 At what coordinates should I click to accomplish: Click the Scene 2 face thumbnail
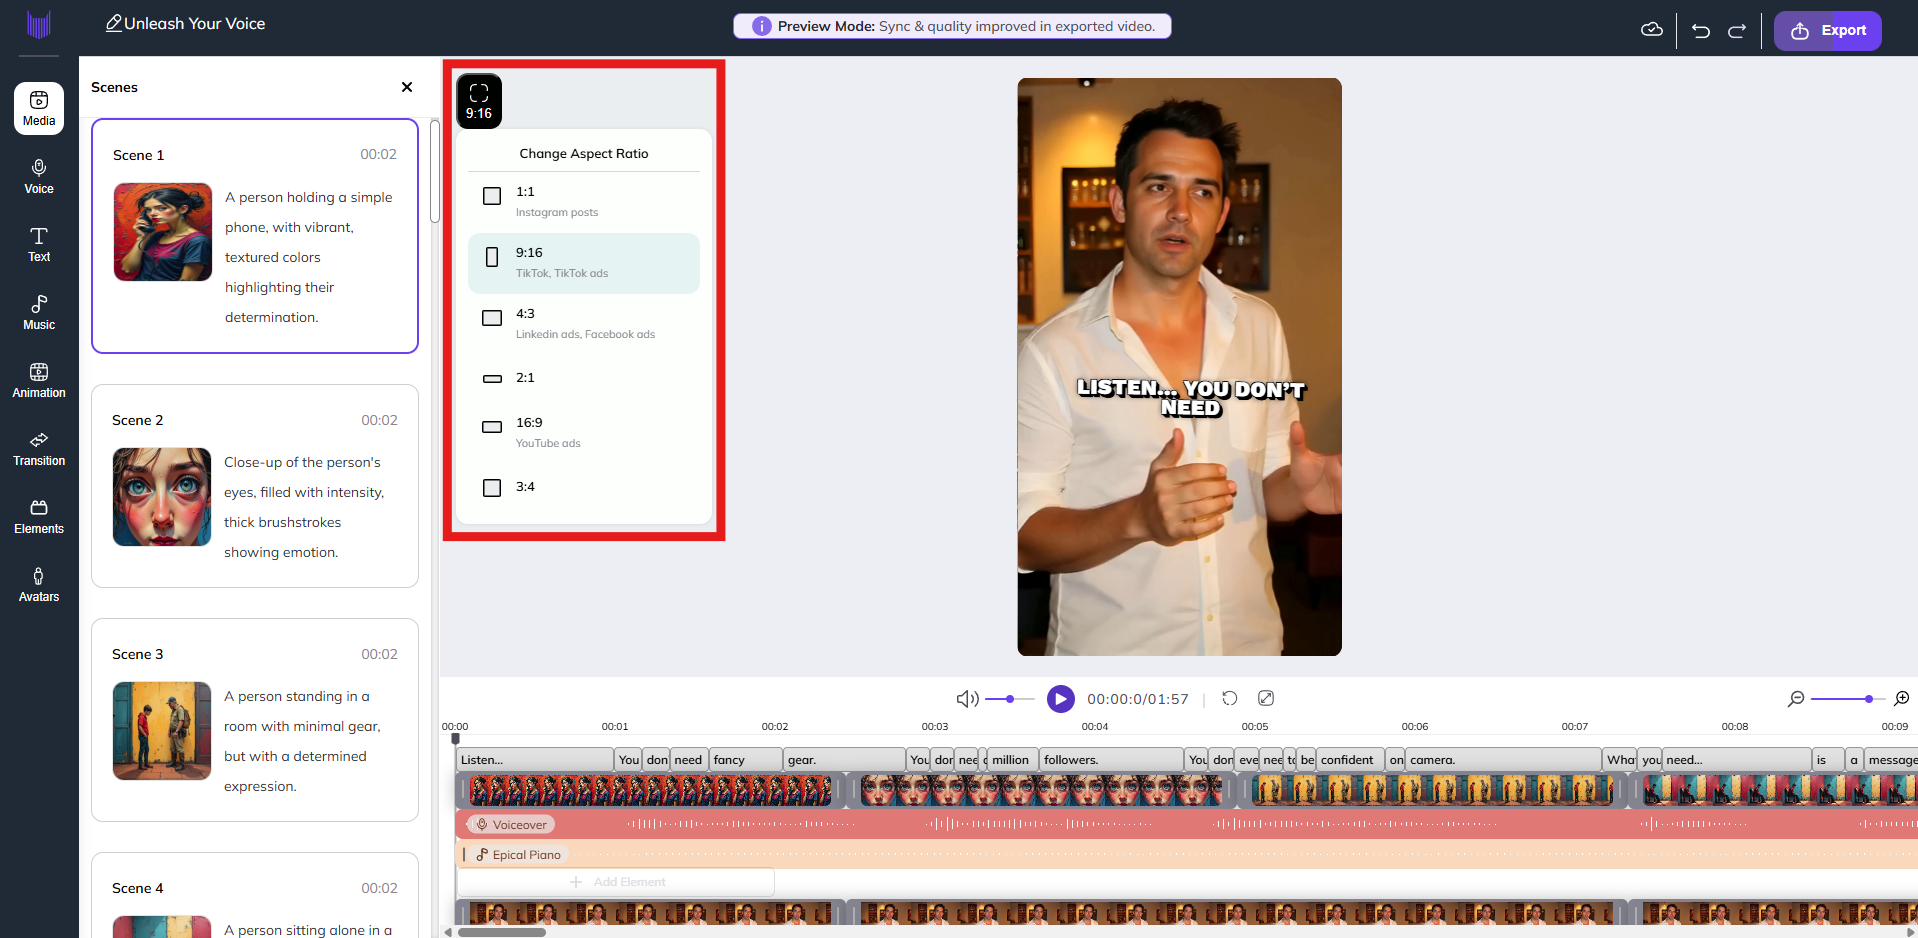(162, 497)
